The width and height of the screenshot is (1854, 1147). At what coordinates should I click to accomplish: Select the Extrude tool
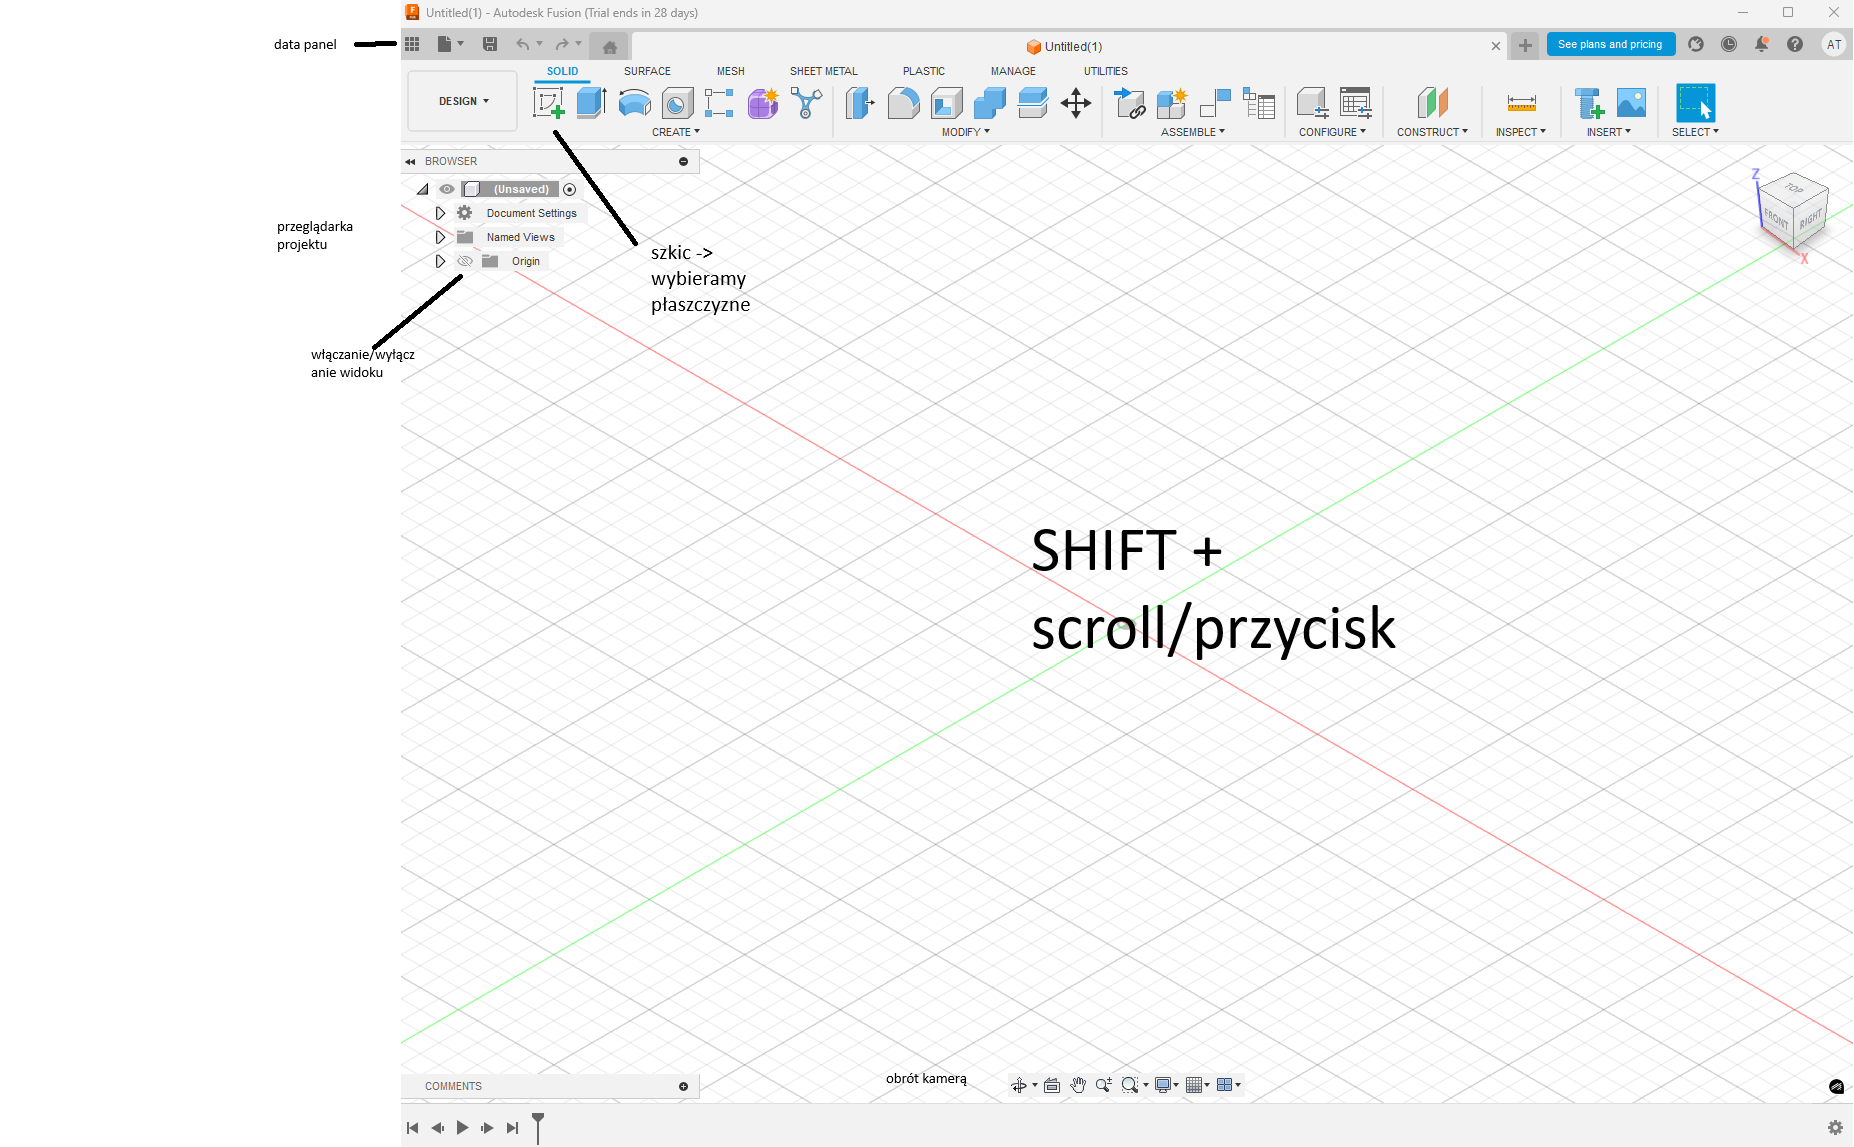[x=591, y=103]
